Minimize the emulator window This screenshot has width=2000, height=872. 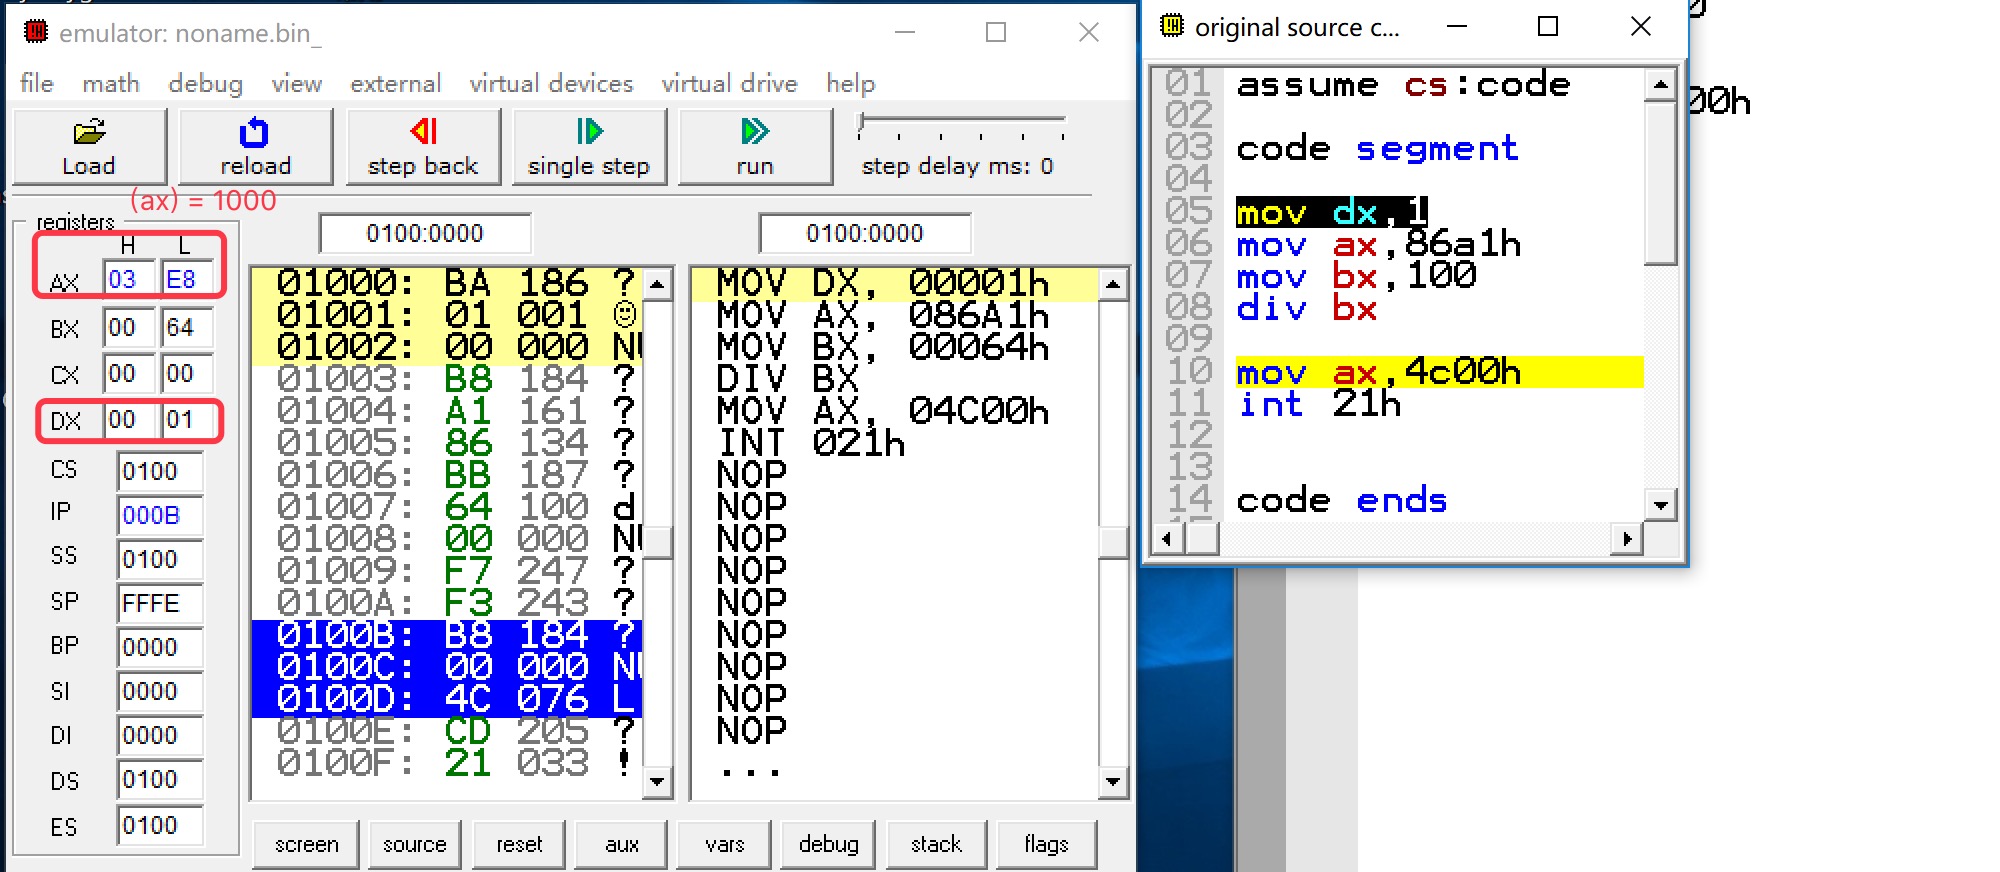[x=905, y=32]
